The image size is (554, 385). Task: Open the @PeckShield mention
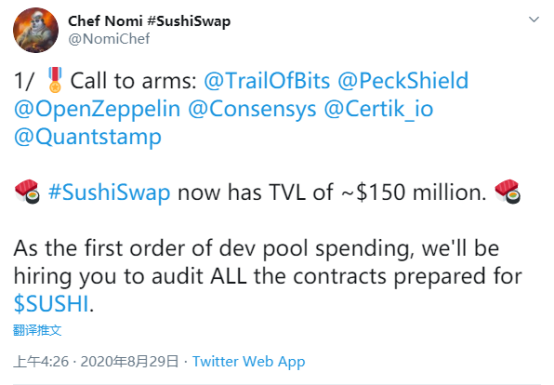[403, 81]
